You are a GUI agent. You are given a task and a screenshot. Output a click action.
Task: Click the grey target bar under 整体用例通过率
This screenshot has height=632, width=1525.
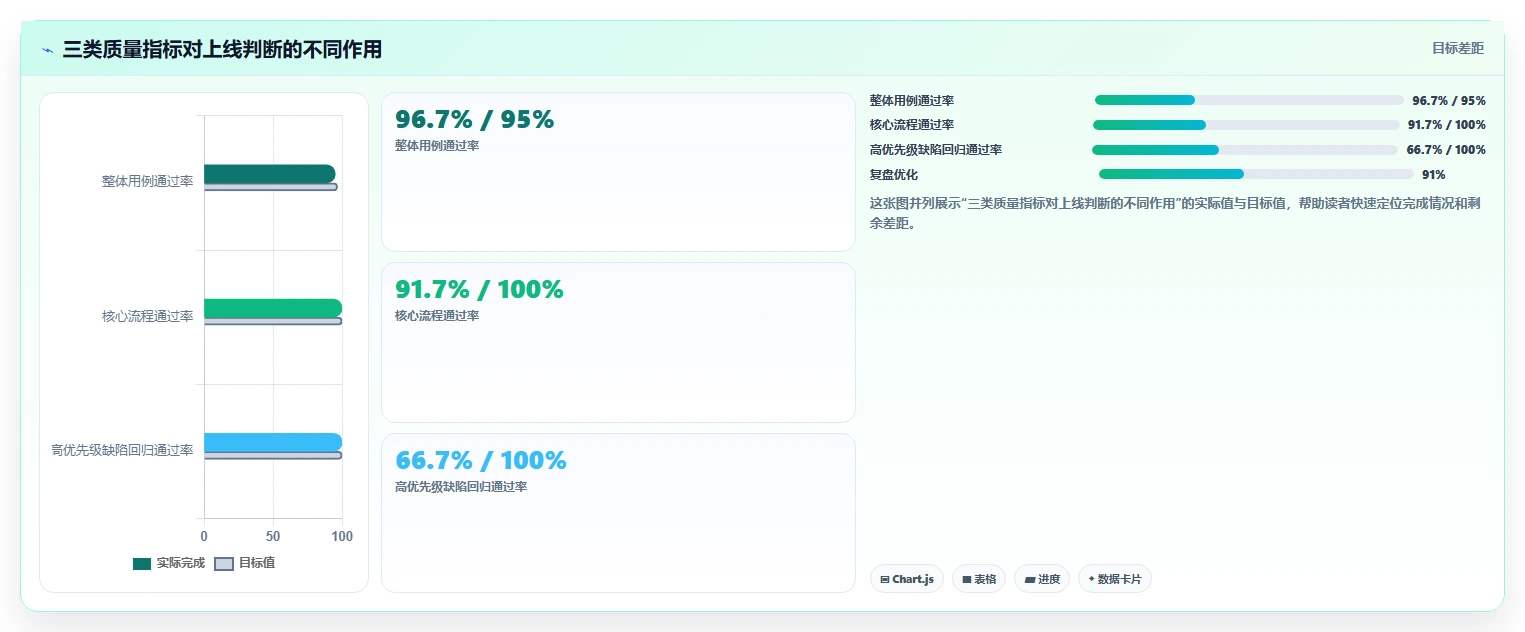click(270, 187)
